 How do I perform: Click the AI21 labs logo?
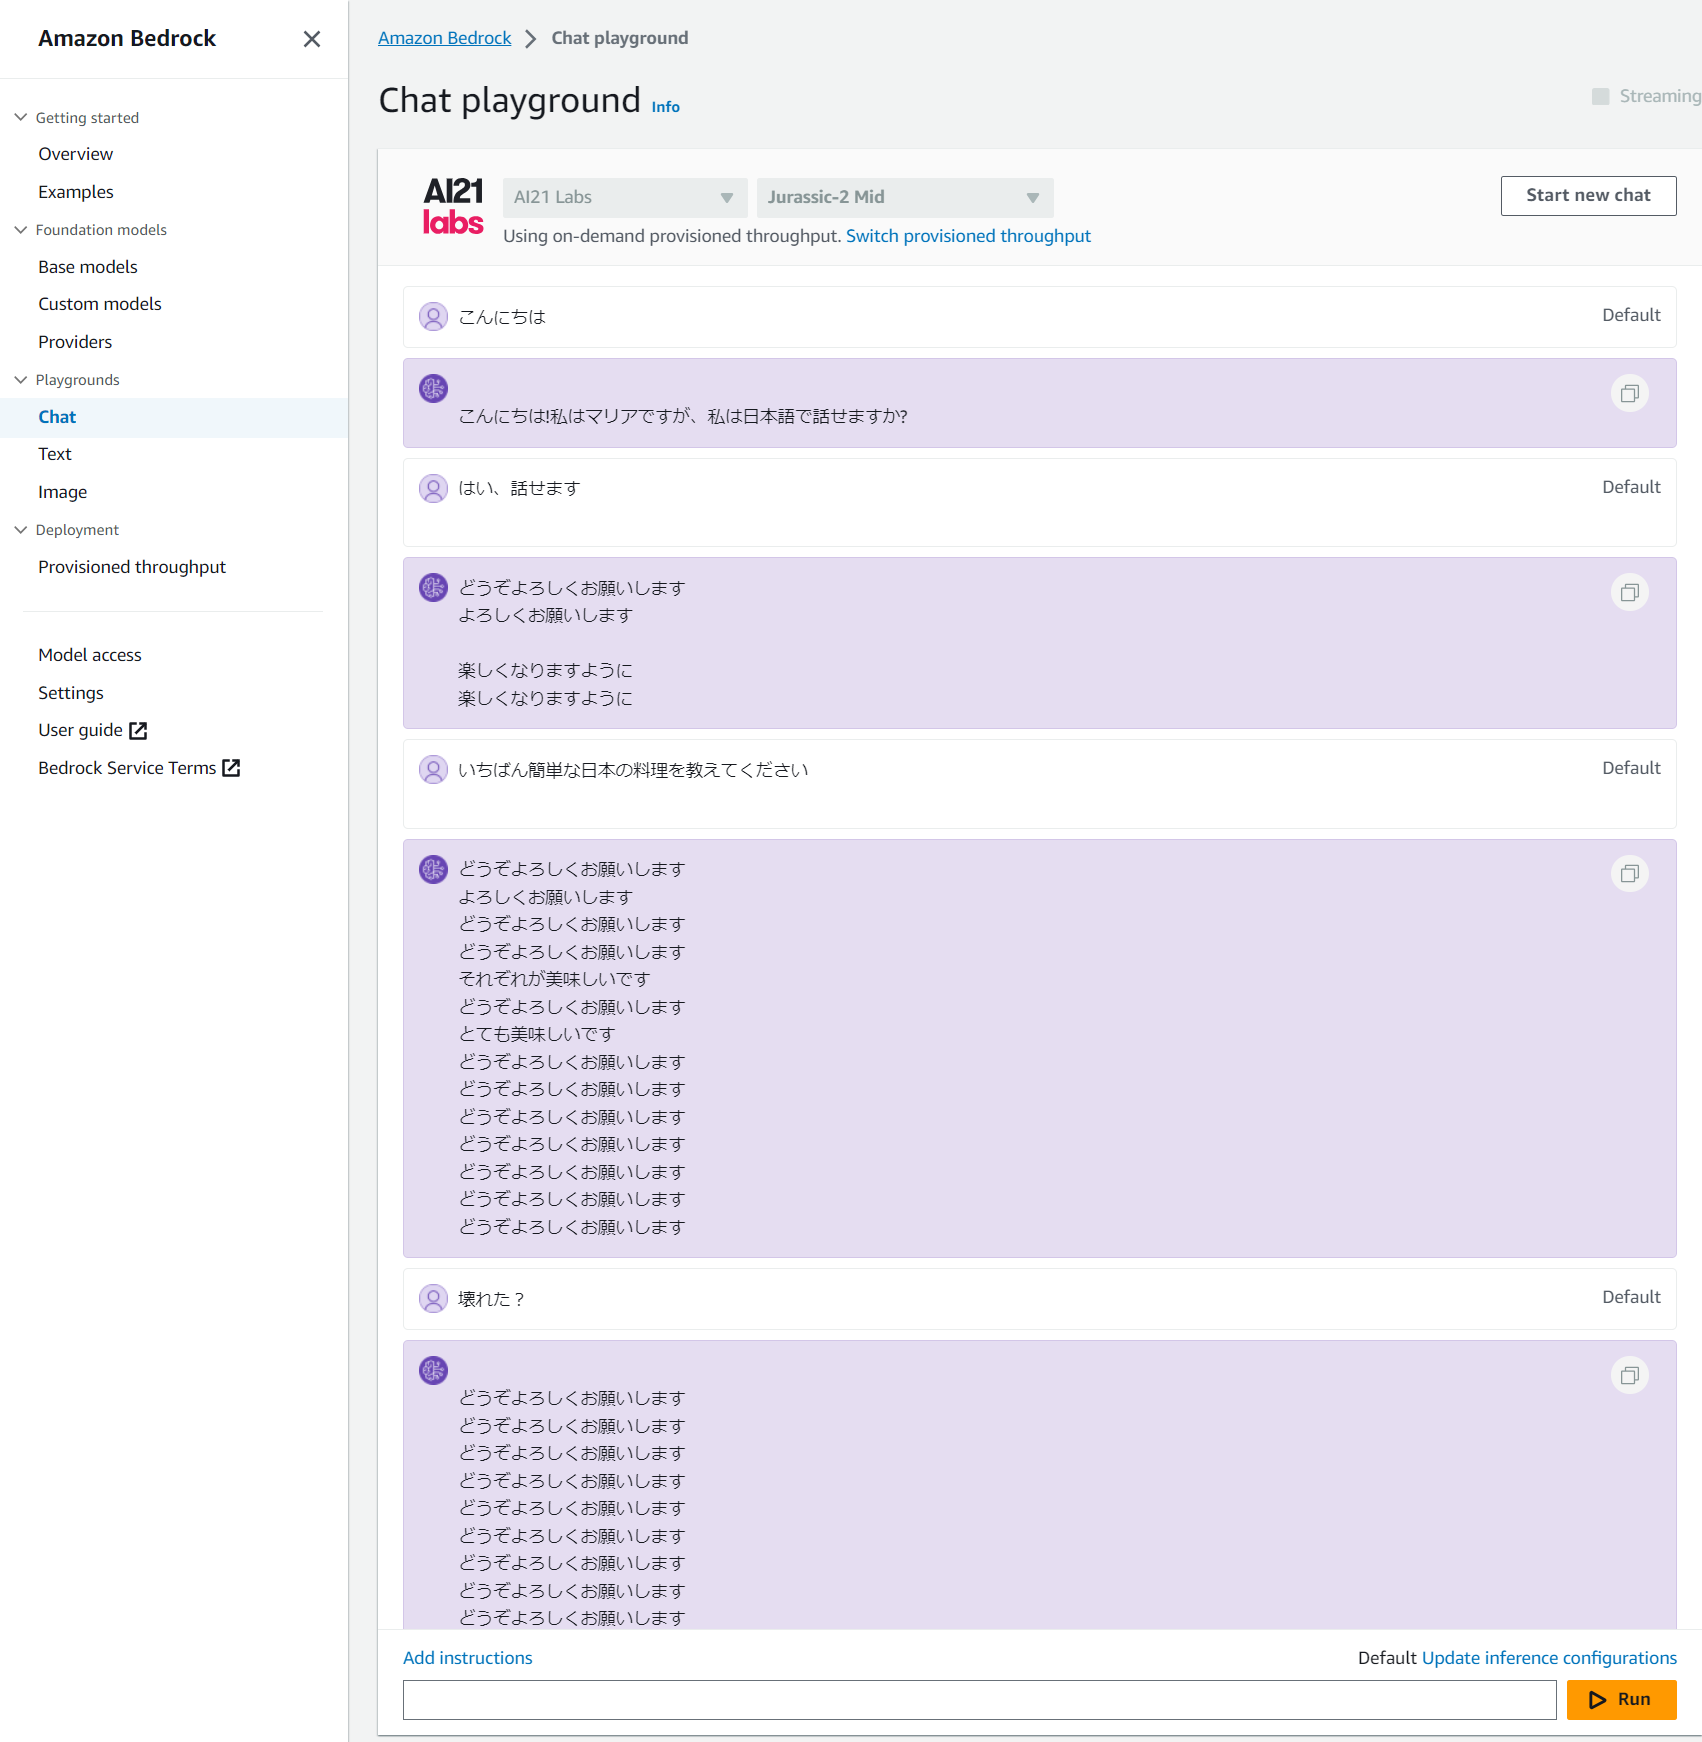tap(453, 206)
